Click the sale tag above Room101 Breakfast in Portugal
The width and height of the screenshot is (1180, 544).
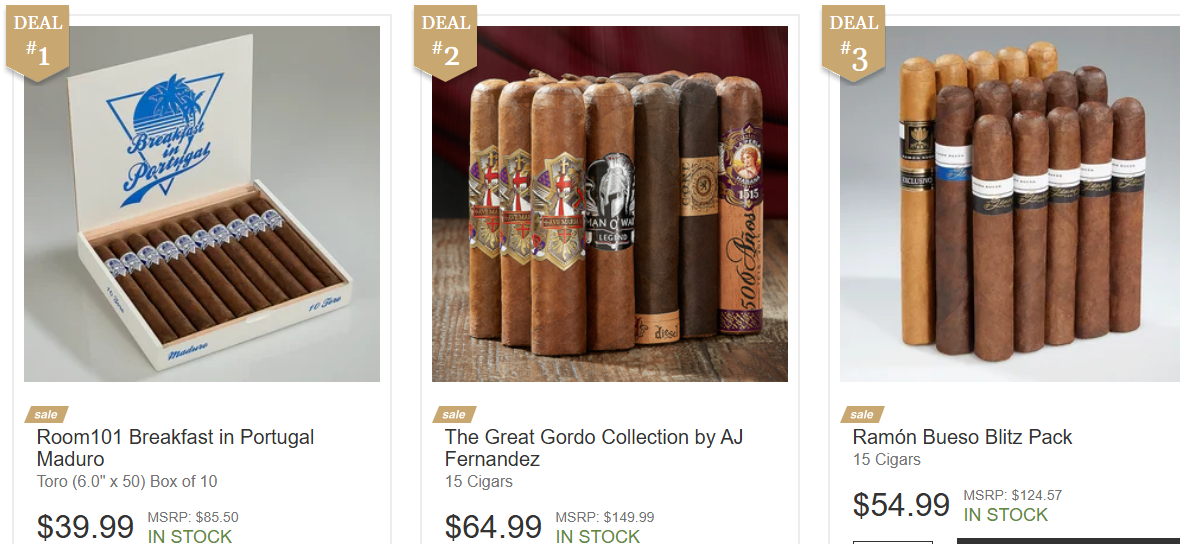click(x=46, y=415)
